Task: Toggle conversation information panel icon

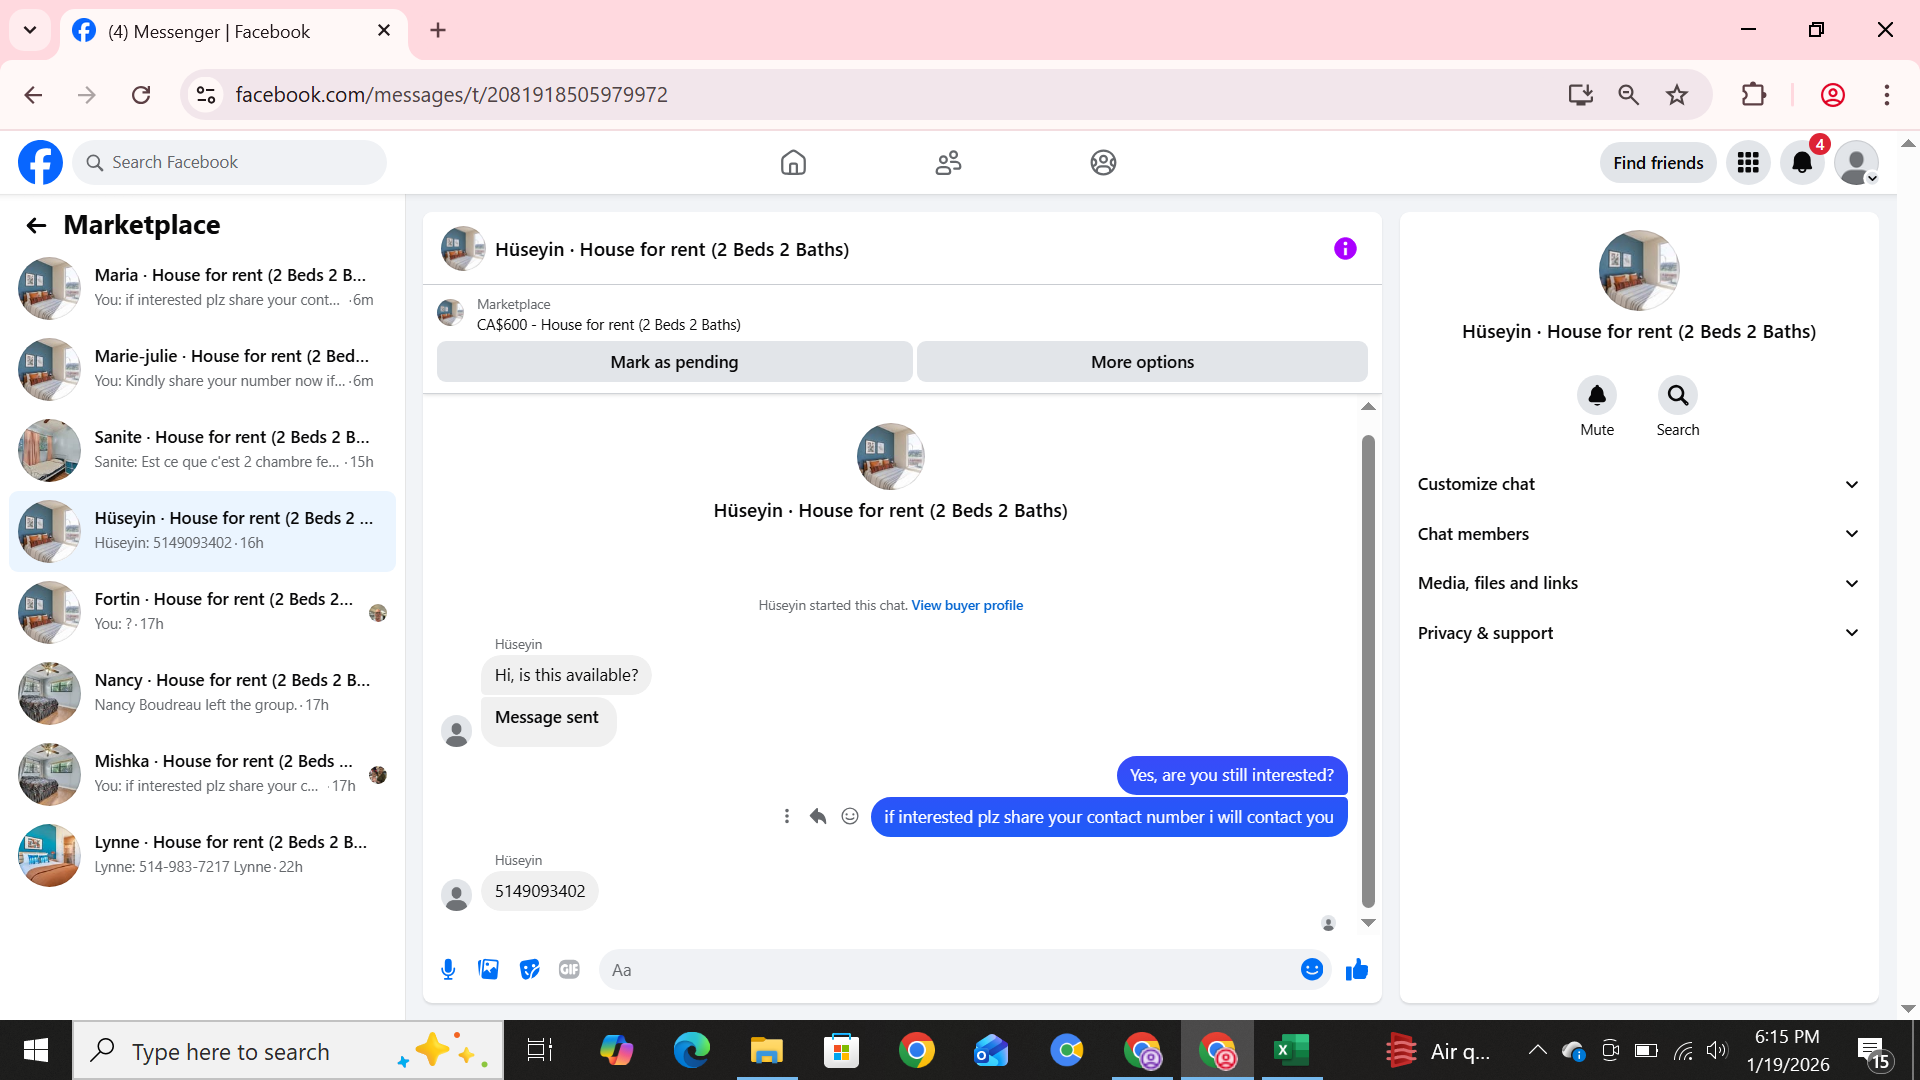Action: point(1345,249)
